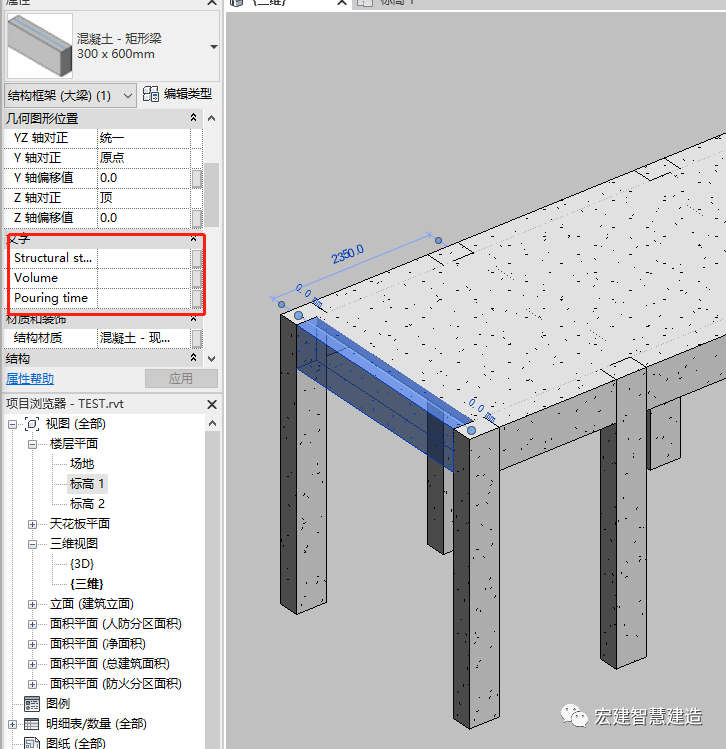This screenshot has height=749, width=726.
Task: Click properties scrollbar down arrow
Action: (x=212, y=359)
